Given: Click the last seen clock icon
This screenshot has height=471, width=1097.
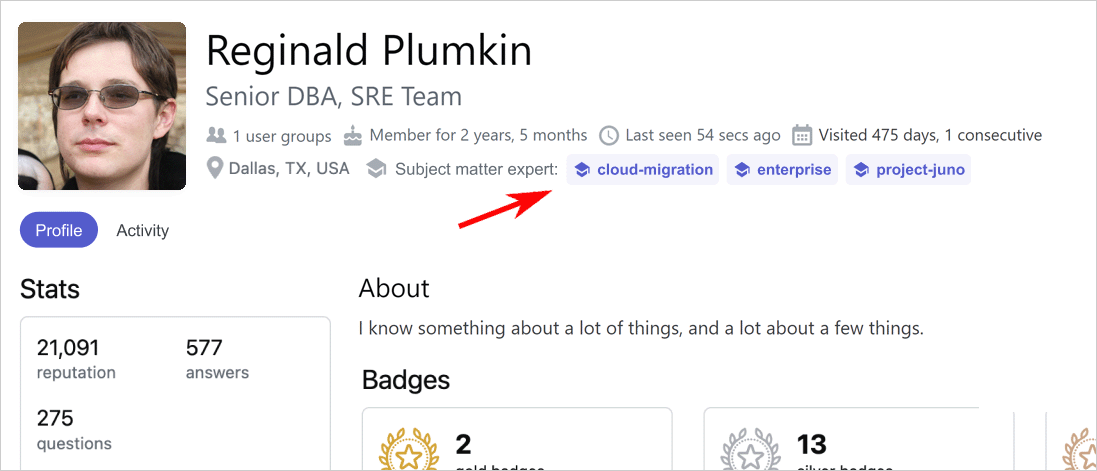Looking at the screenshot, I should tap(609, 135).
